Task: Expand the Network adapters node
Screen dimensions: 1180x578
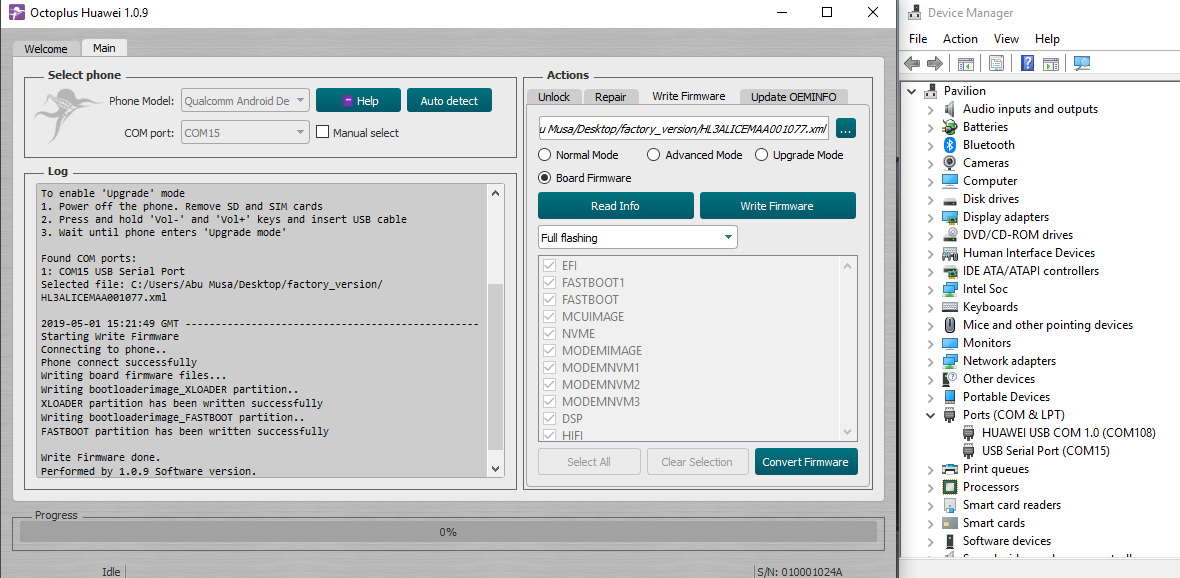Action: (931, 361)
